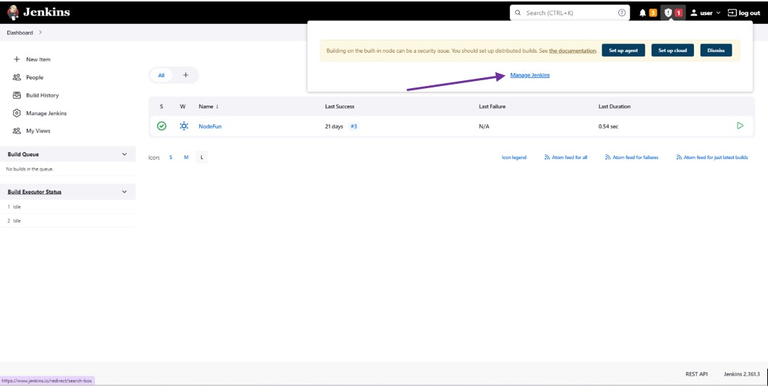Open Manage Jenkins link in popup
Screen dimensions: 768x386
tap(530, 75)
